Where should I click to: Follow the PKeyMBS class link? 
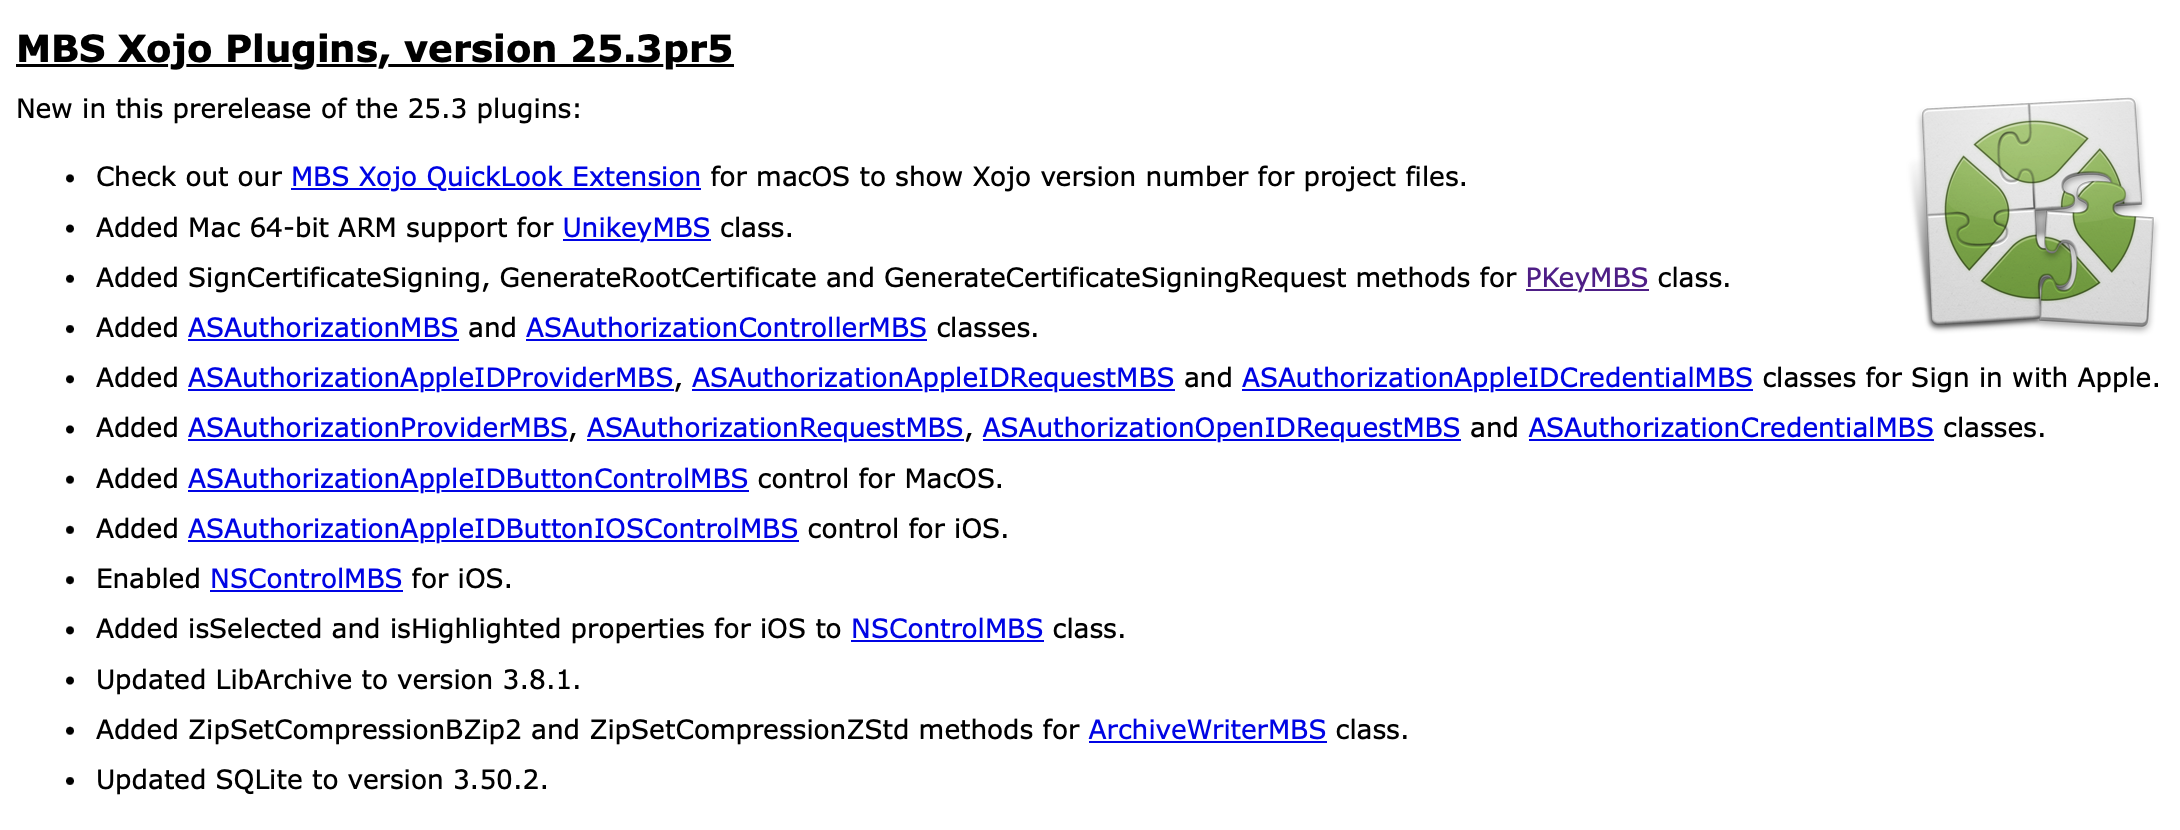[x=1586, y=278]
